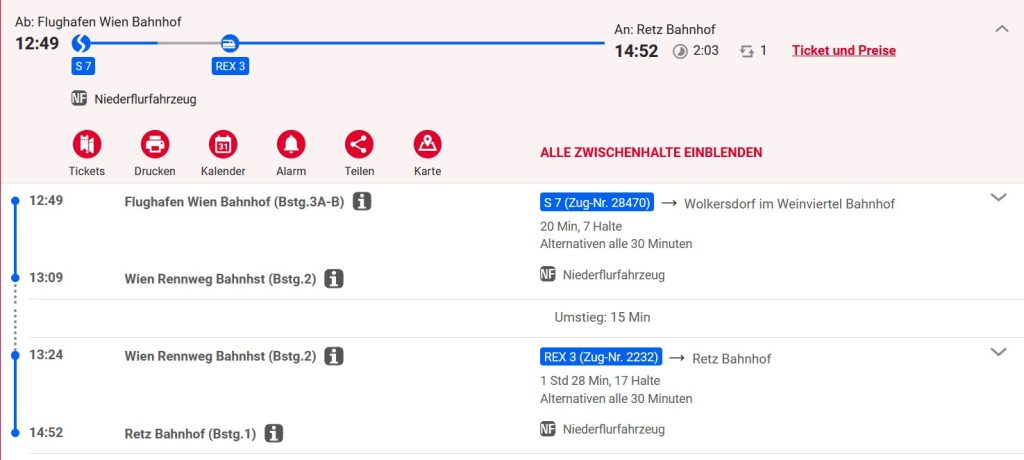Open info icon beside Flughafen Wien Bahnhof
Viewport: 1024px width, 460px height.
(x=362, y=202)
